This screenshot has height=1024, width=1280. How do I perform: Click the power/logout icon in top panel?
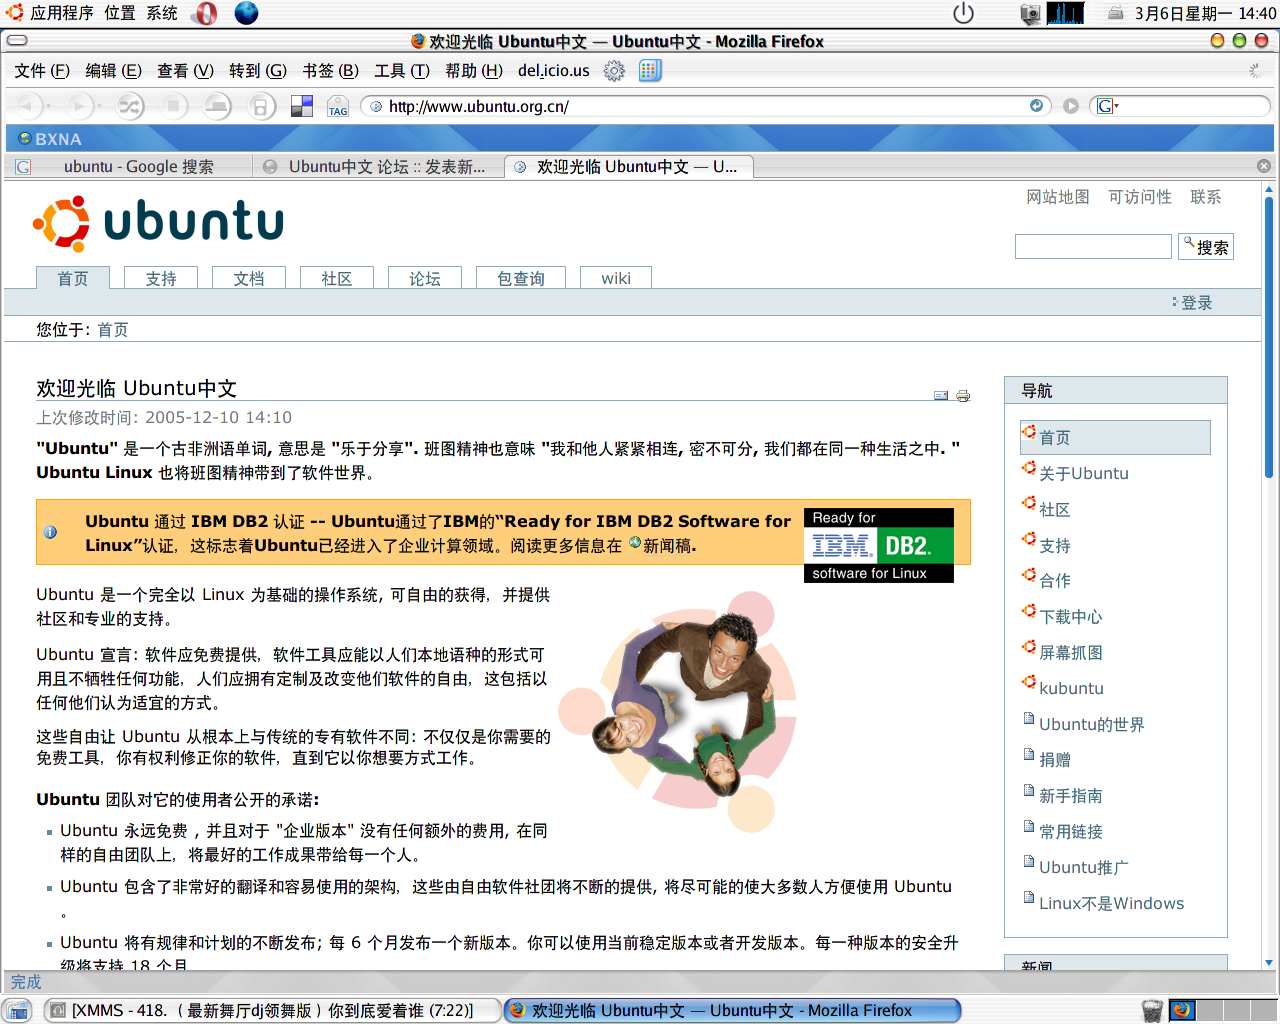(x=963, y=13)
